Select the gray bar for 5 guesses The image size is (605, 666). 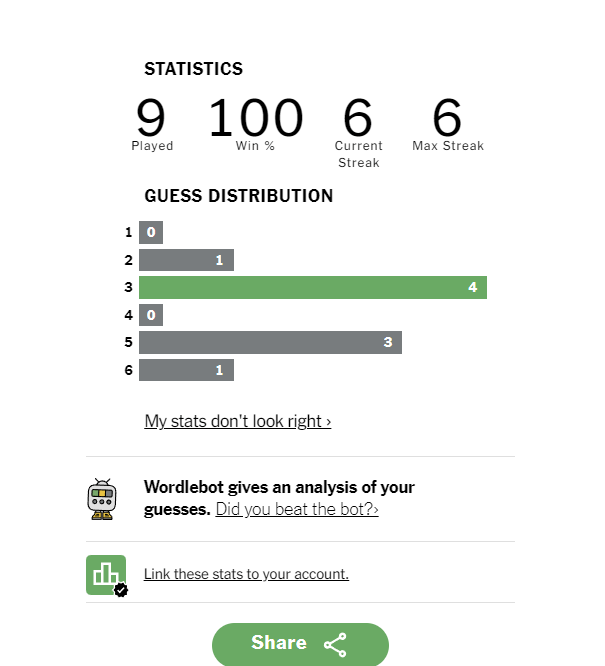coord(270,342)
